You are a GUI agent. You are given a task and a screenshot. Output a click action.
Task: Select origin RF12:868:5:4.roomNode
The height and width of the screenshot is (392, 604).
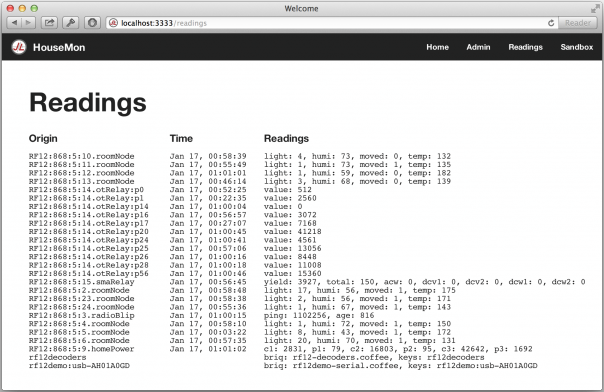click(79, 324)
